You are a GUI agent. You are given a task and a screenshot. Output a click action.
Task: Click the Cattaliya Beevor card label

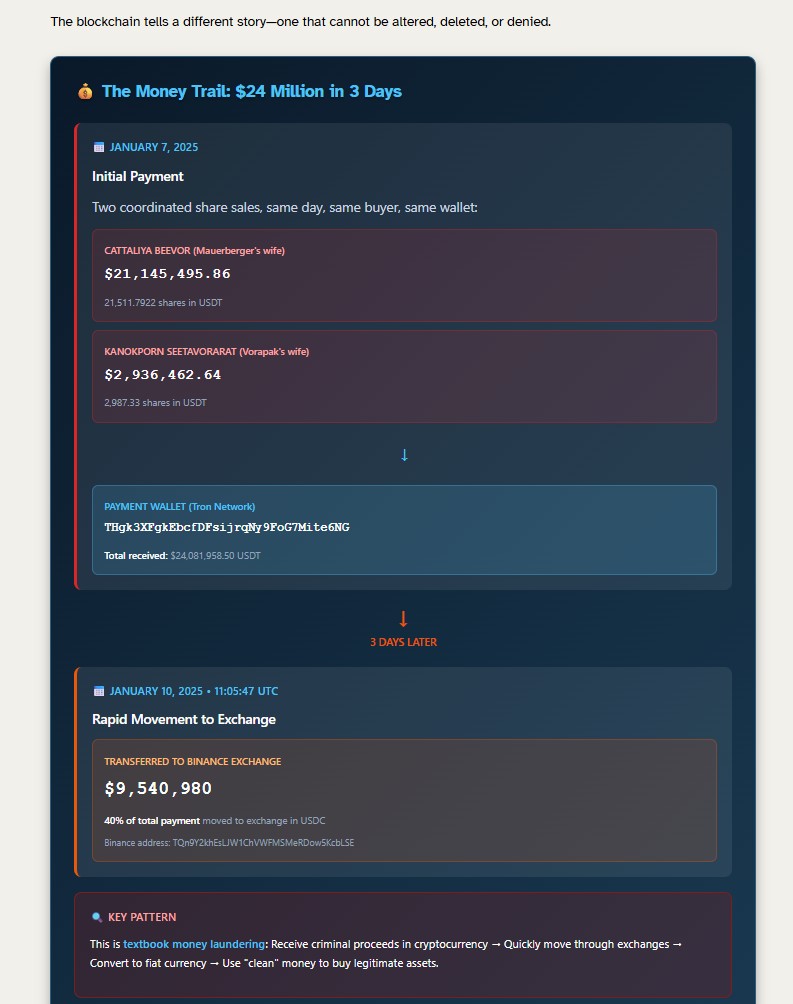[194, 251]
